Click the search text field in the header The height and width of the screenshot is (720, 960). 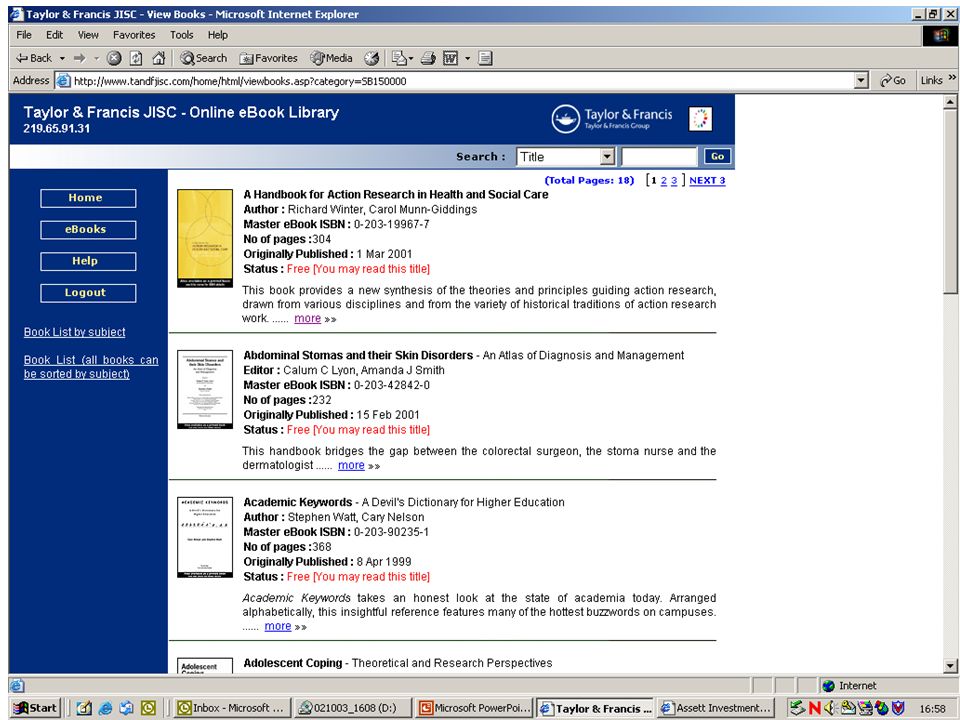659,157
